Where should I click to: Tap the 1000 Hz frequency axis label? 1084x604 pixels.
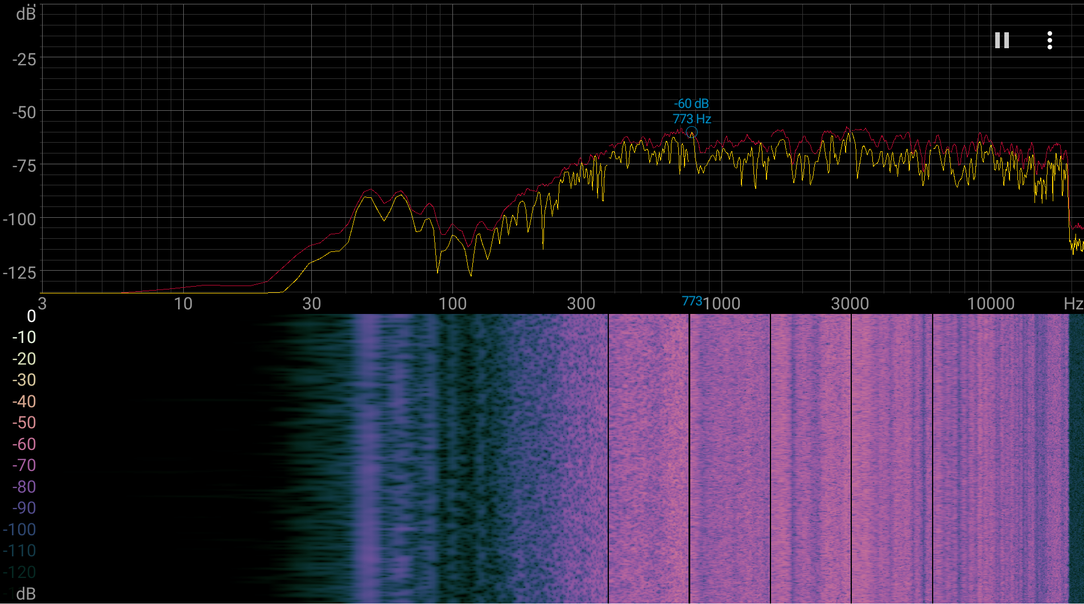[722, 303]
